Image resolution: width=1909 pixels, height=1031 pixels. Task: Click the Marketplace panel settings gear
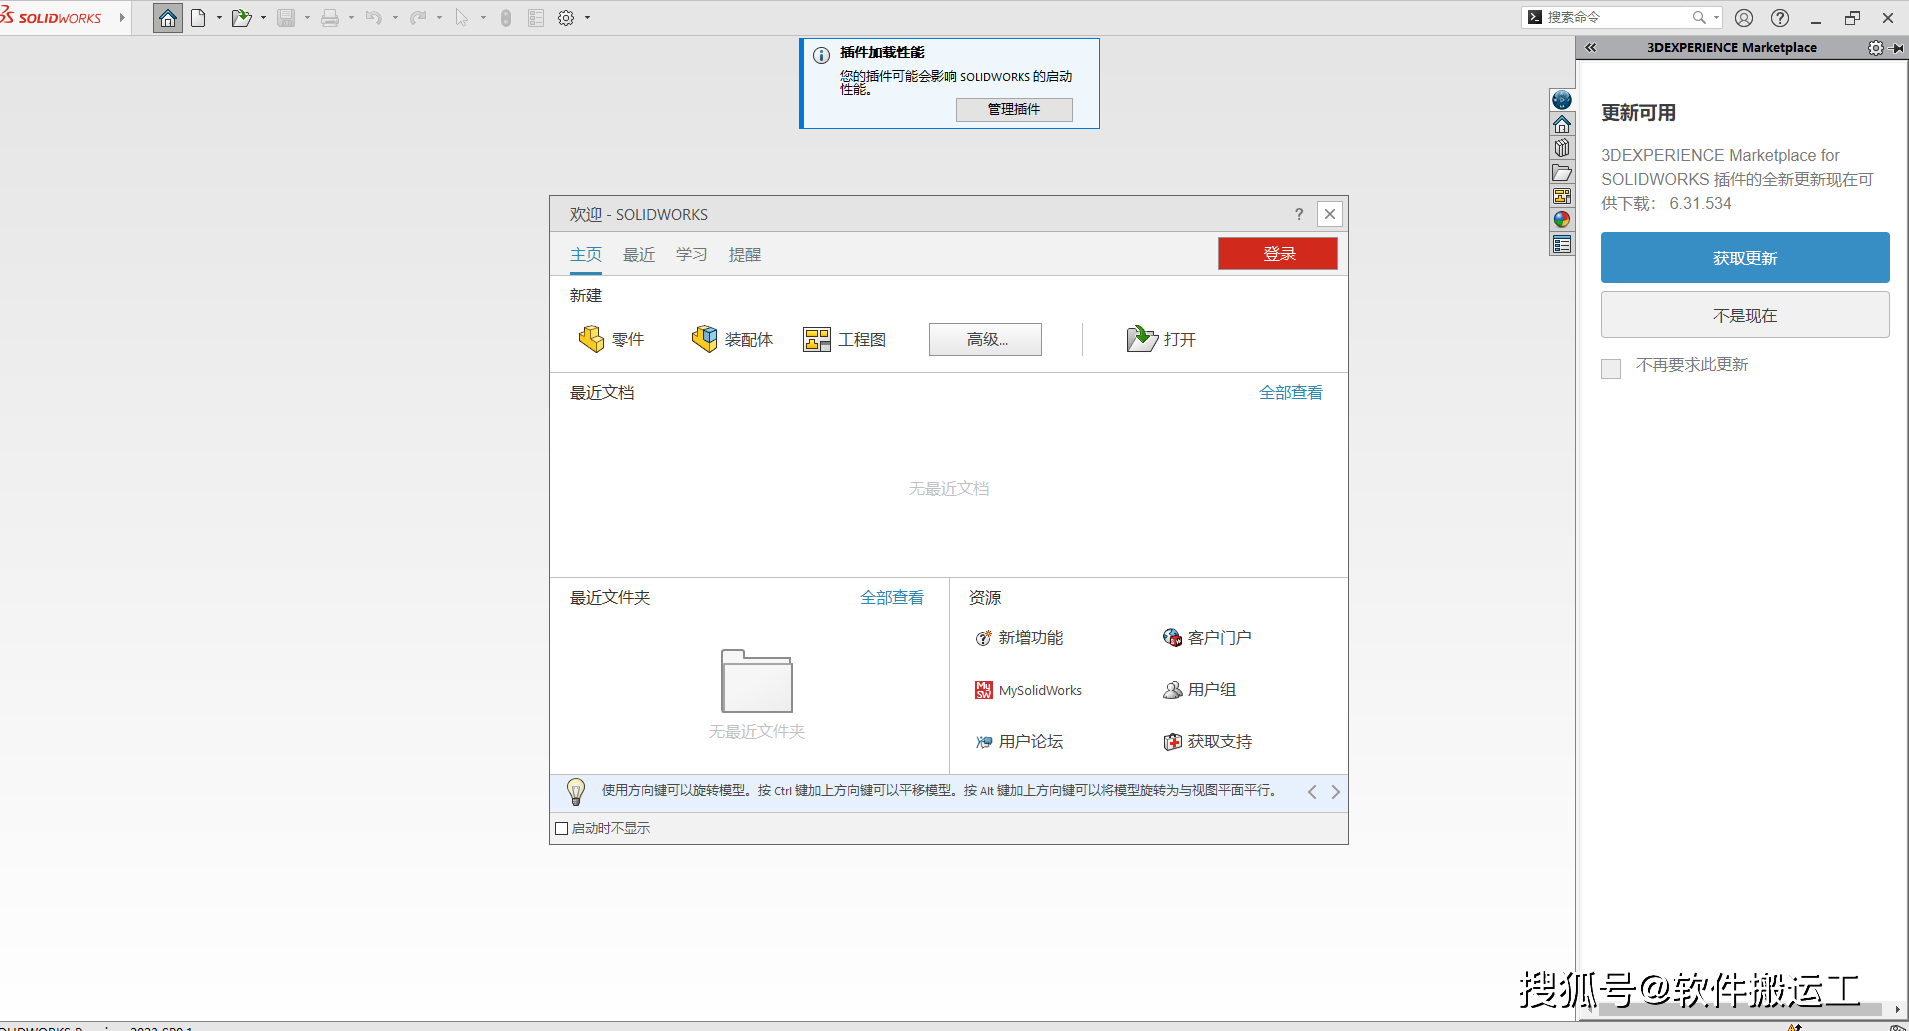[1875, 48]
